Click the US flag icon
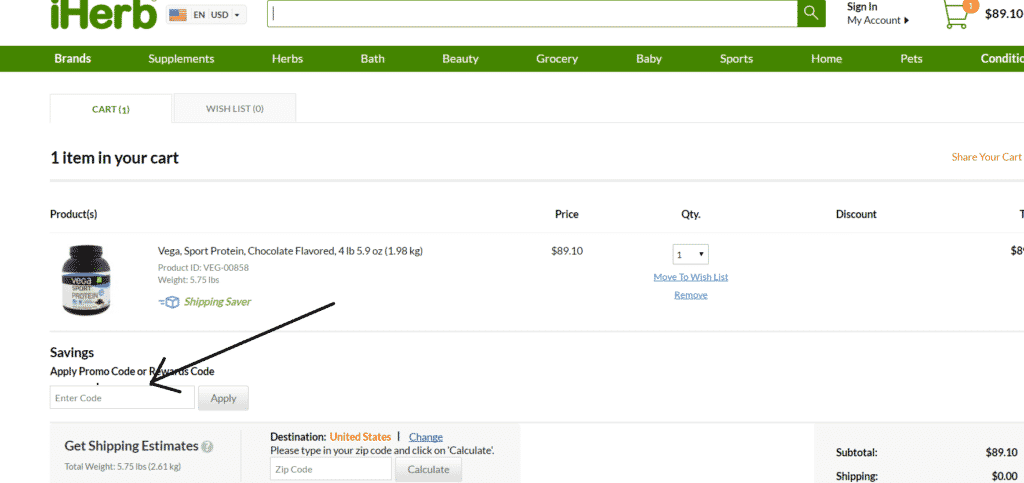Image resolution: width=1024 pixels, height=483 pixels. tap(178, 14)
